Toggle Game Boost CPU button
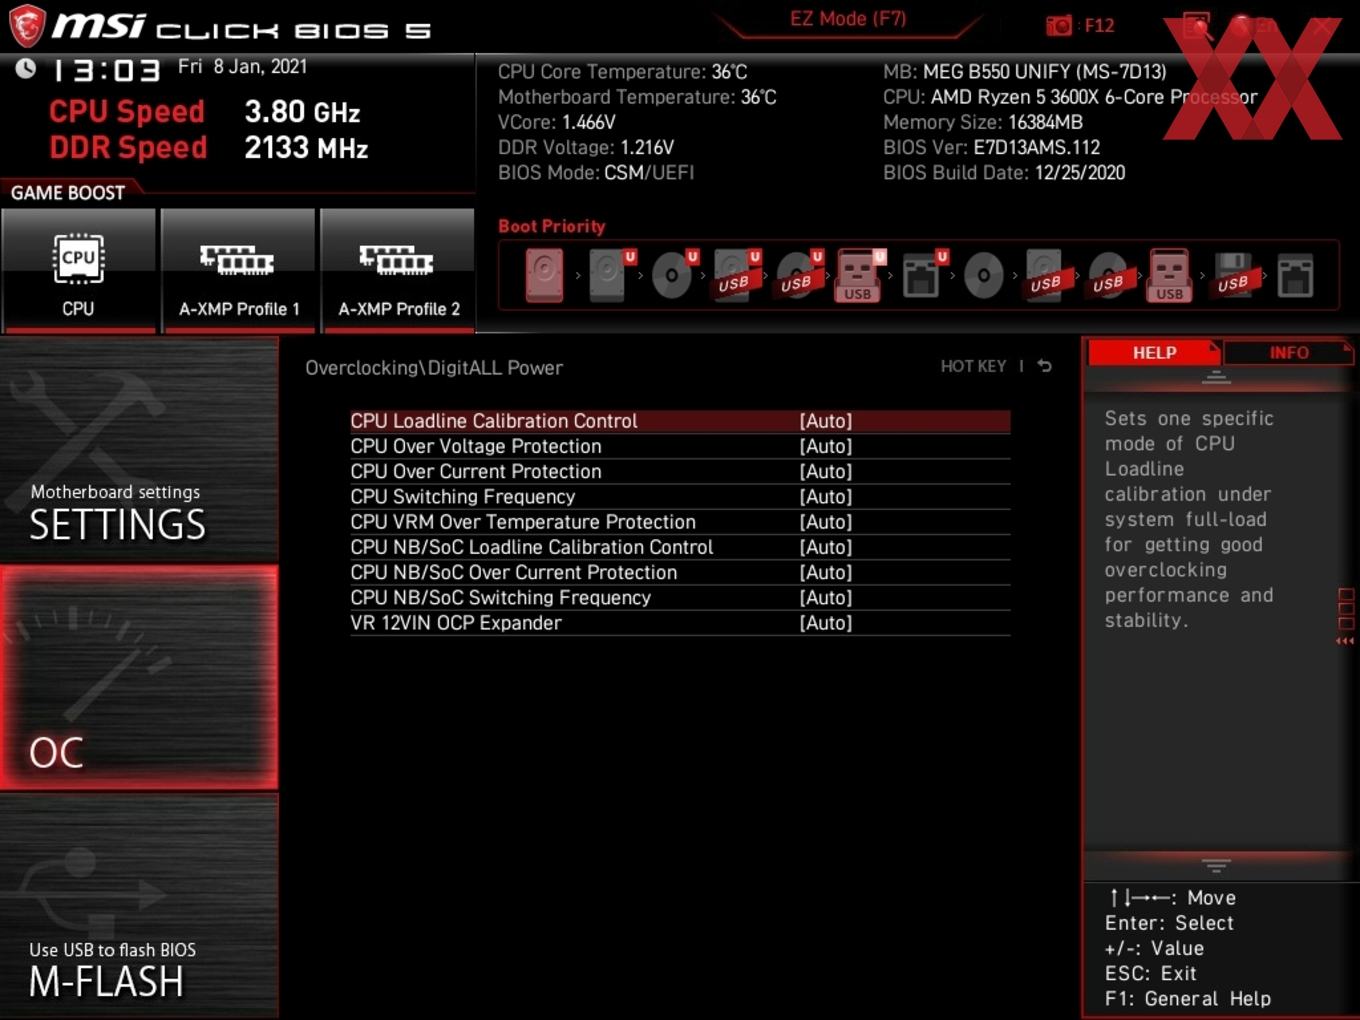 78,270
